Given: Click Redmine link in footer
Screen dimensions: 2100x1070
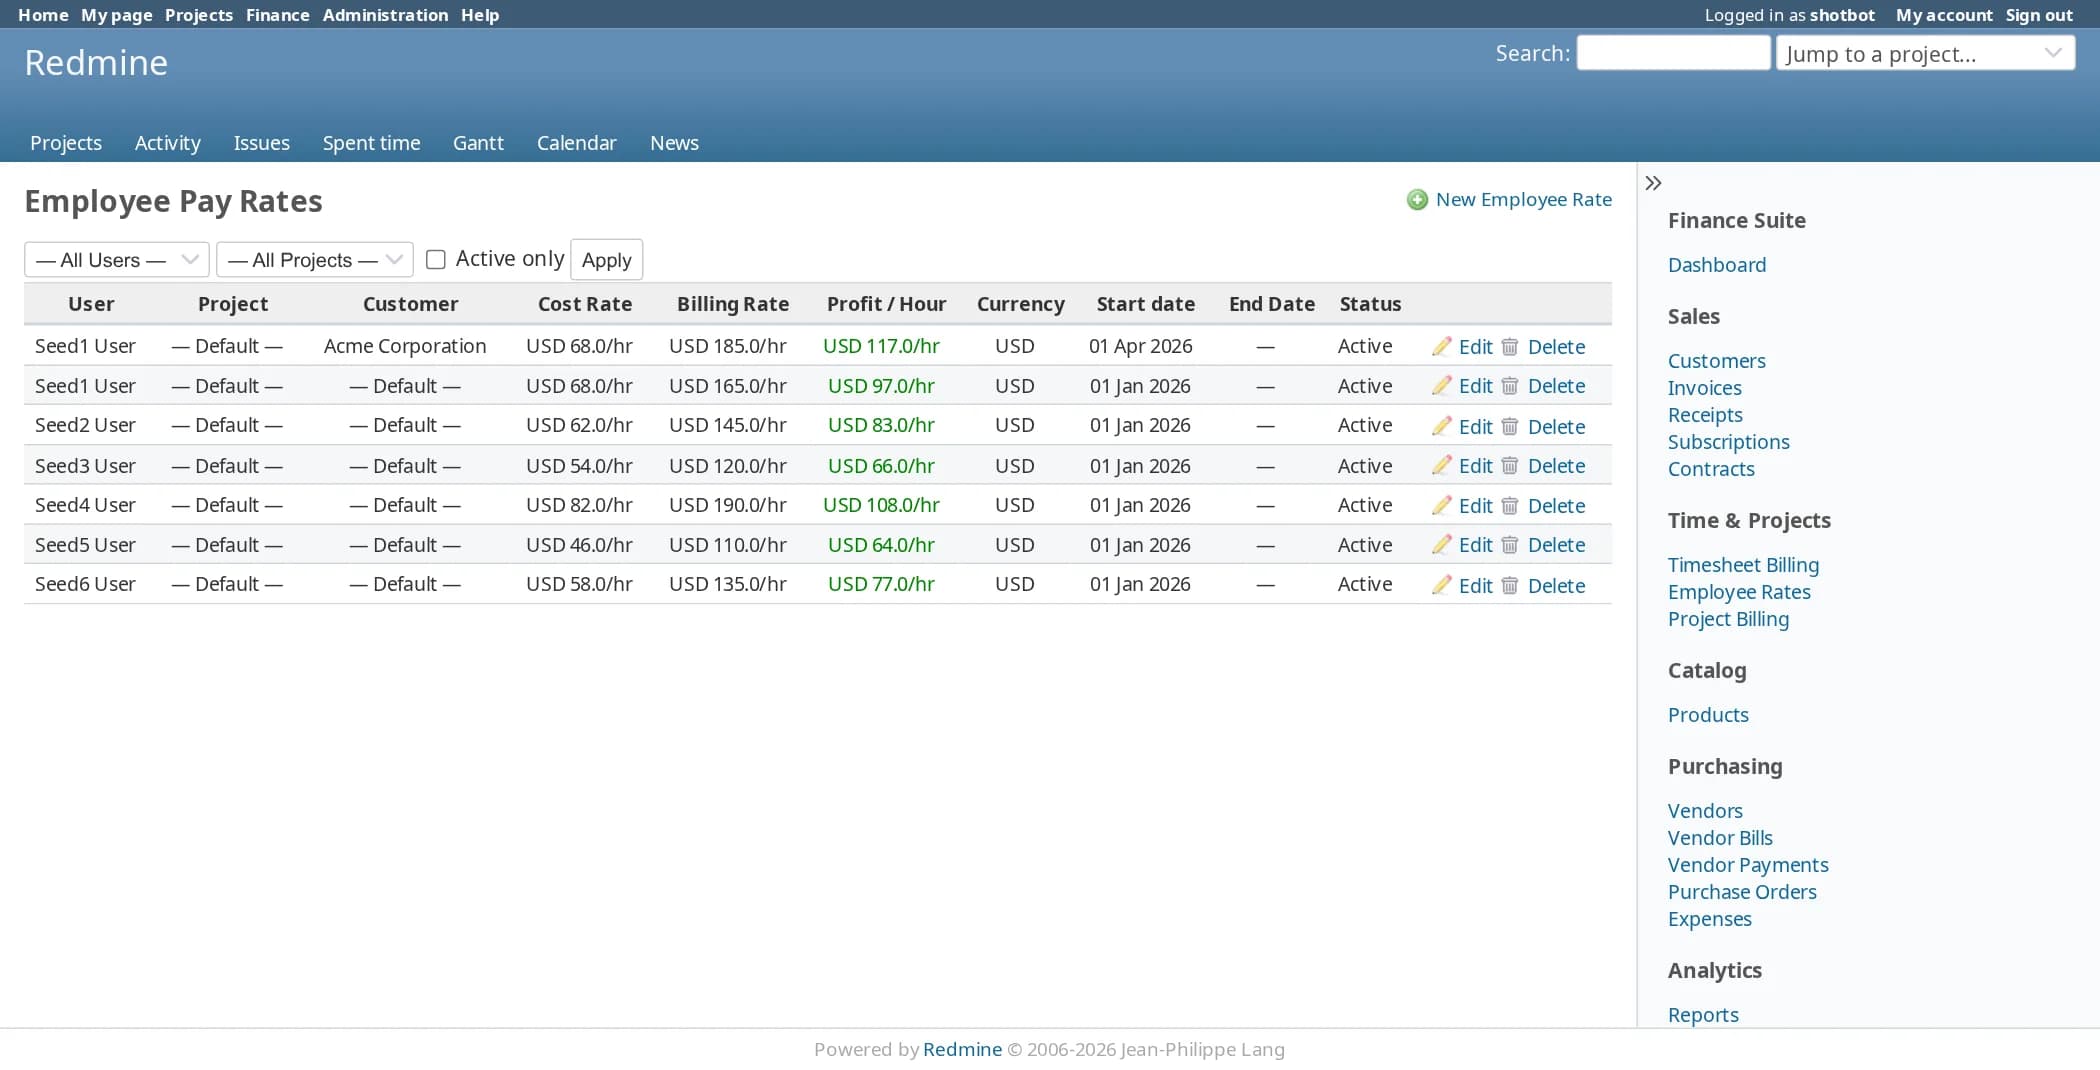Looking at the screenshot, I should click(962, 1049).
